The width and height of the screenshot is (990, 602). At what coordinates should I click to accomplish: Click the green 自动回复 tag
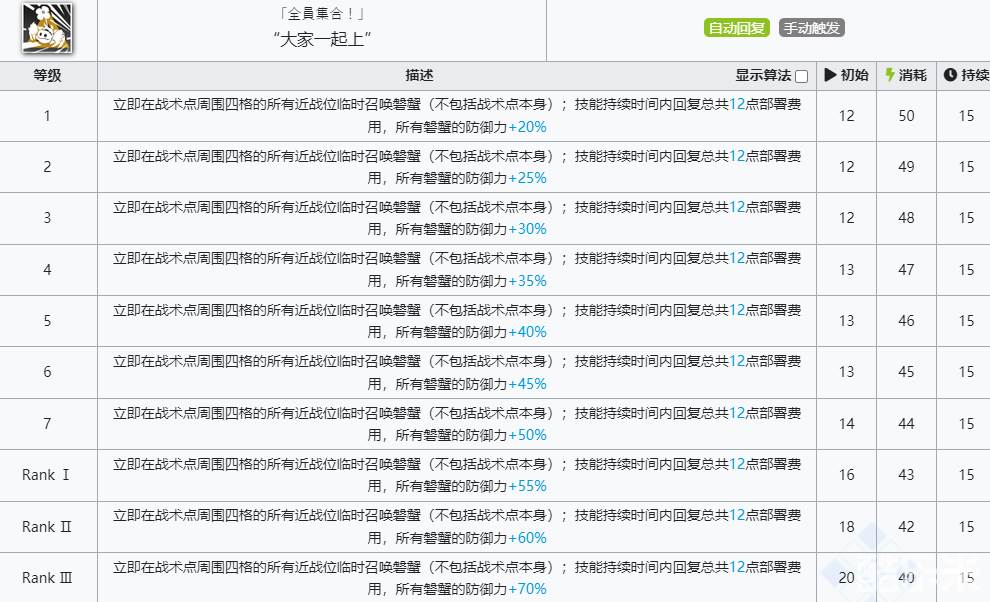(x=737, y=28)
